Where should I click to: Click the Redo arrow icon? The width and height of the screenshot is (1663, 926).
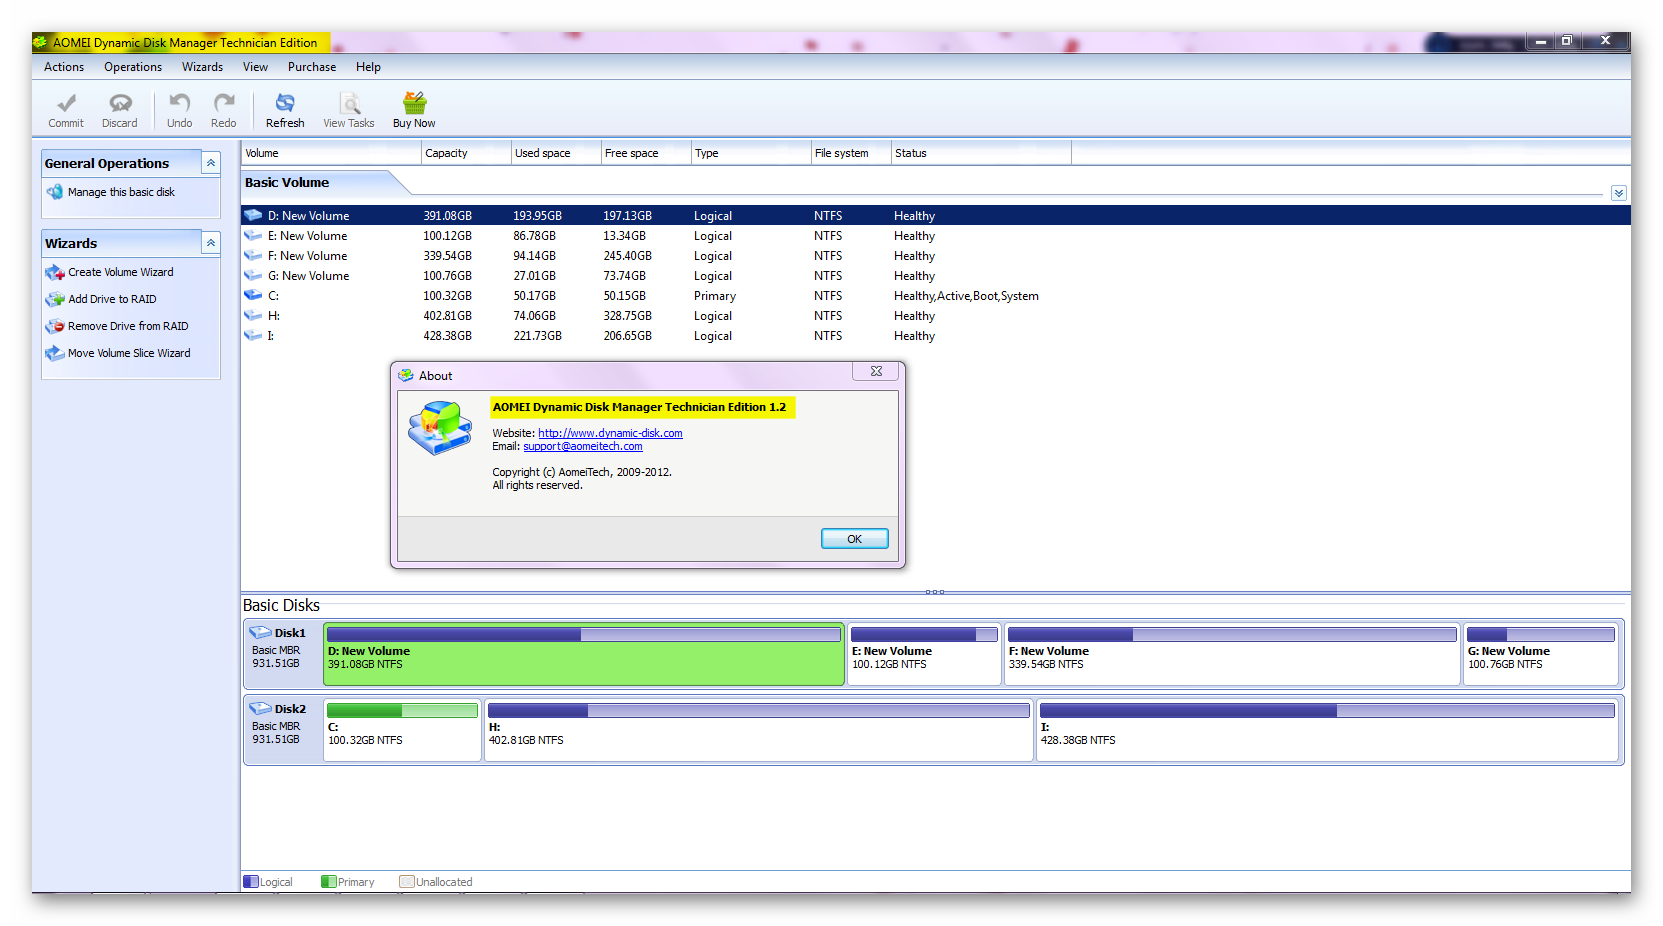coord(224,103)
